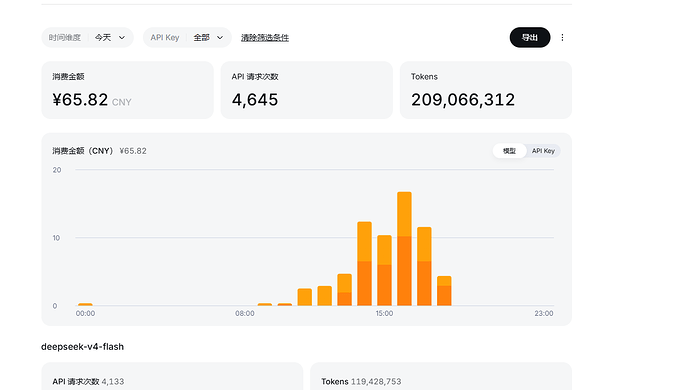Click the chevron beside 全部
Screen dimensions: 690x390
pyautogui.click(x=220, y=38)
